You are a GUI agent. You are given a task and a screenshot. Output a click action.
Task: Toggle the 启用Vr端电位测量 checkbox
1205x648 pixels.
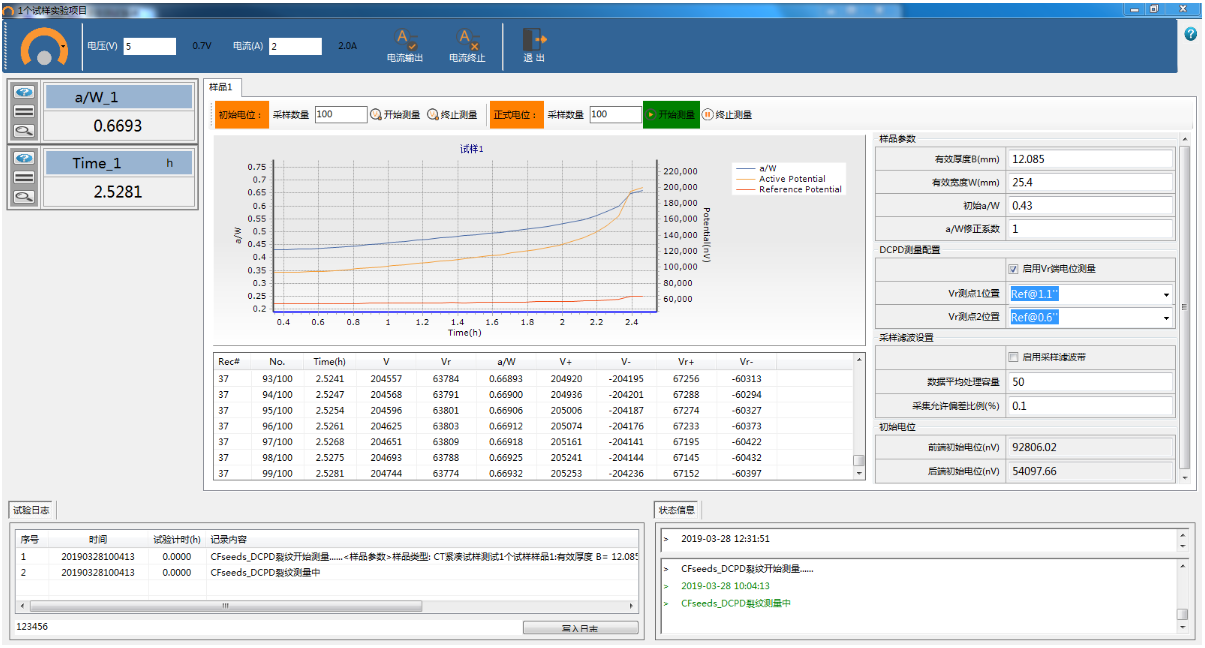[1013, 269]
